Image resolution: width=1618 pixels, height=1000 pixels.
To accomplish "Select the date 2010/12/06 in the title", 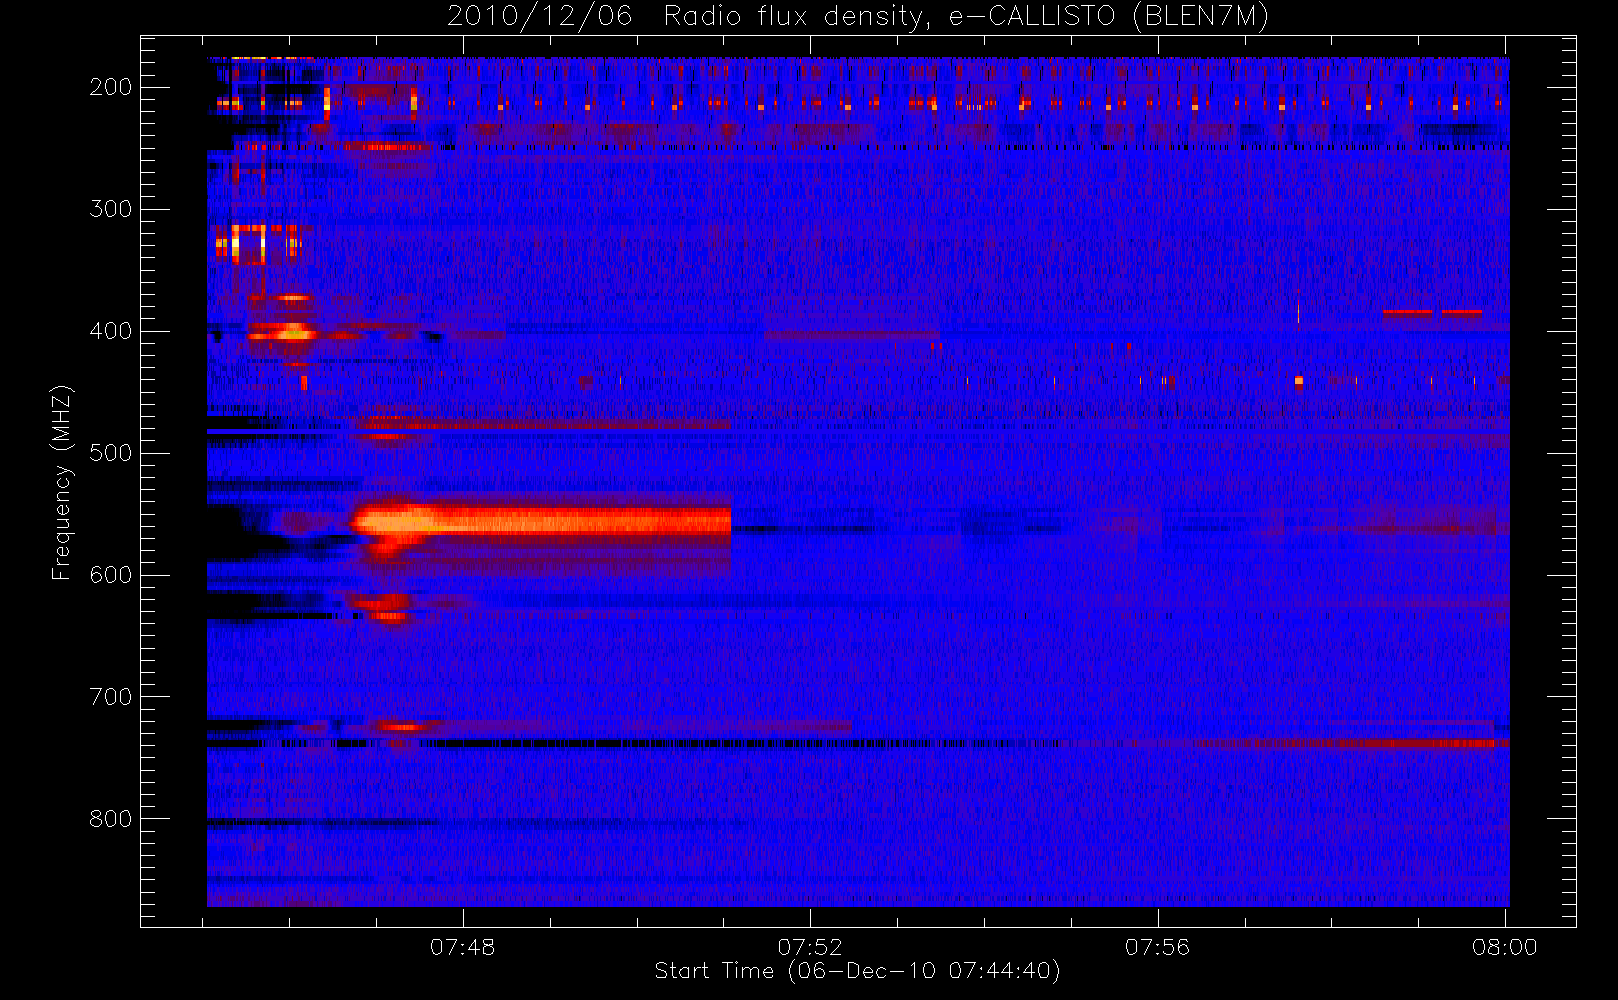I will 540,17.
